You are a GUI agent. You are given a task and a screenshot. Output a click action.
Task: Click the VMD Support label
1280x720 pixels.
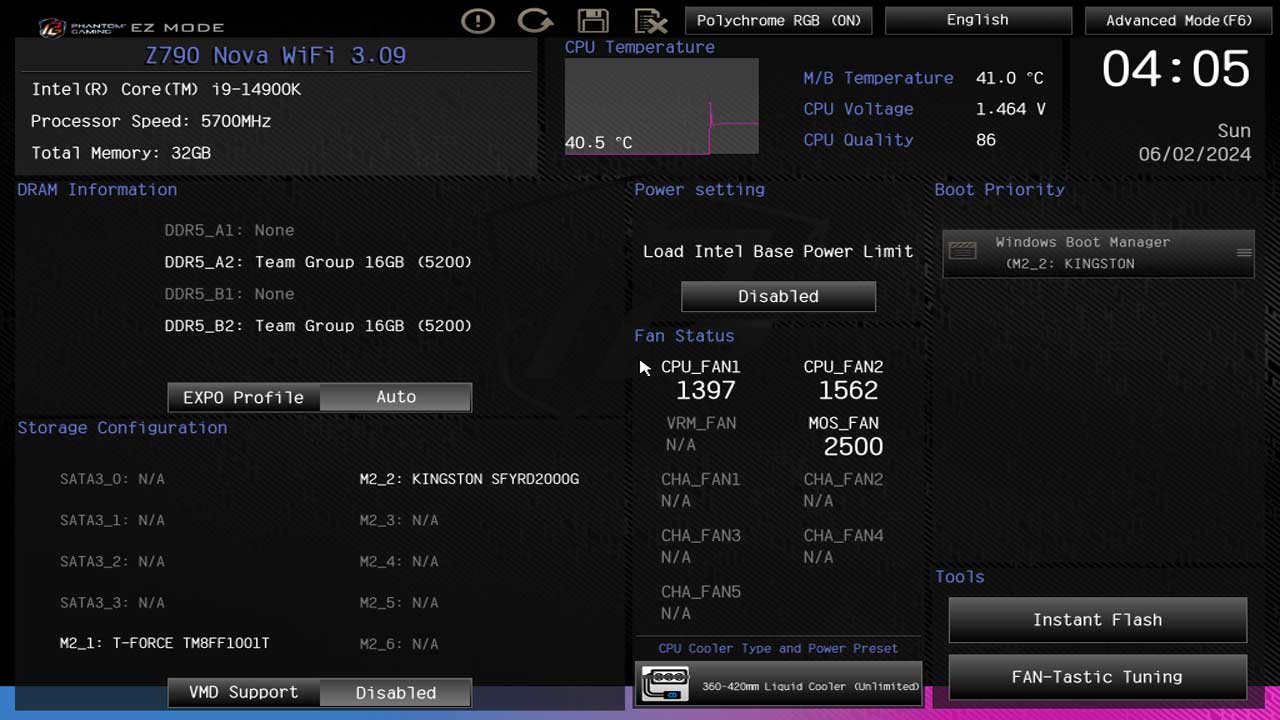coord(243,692)
